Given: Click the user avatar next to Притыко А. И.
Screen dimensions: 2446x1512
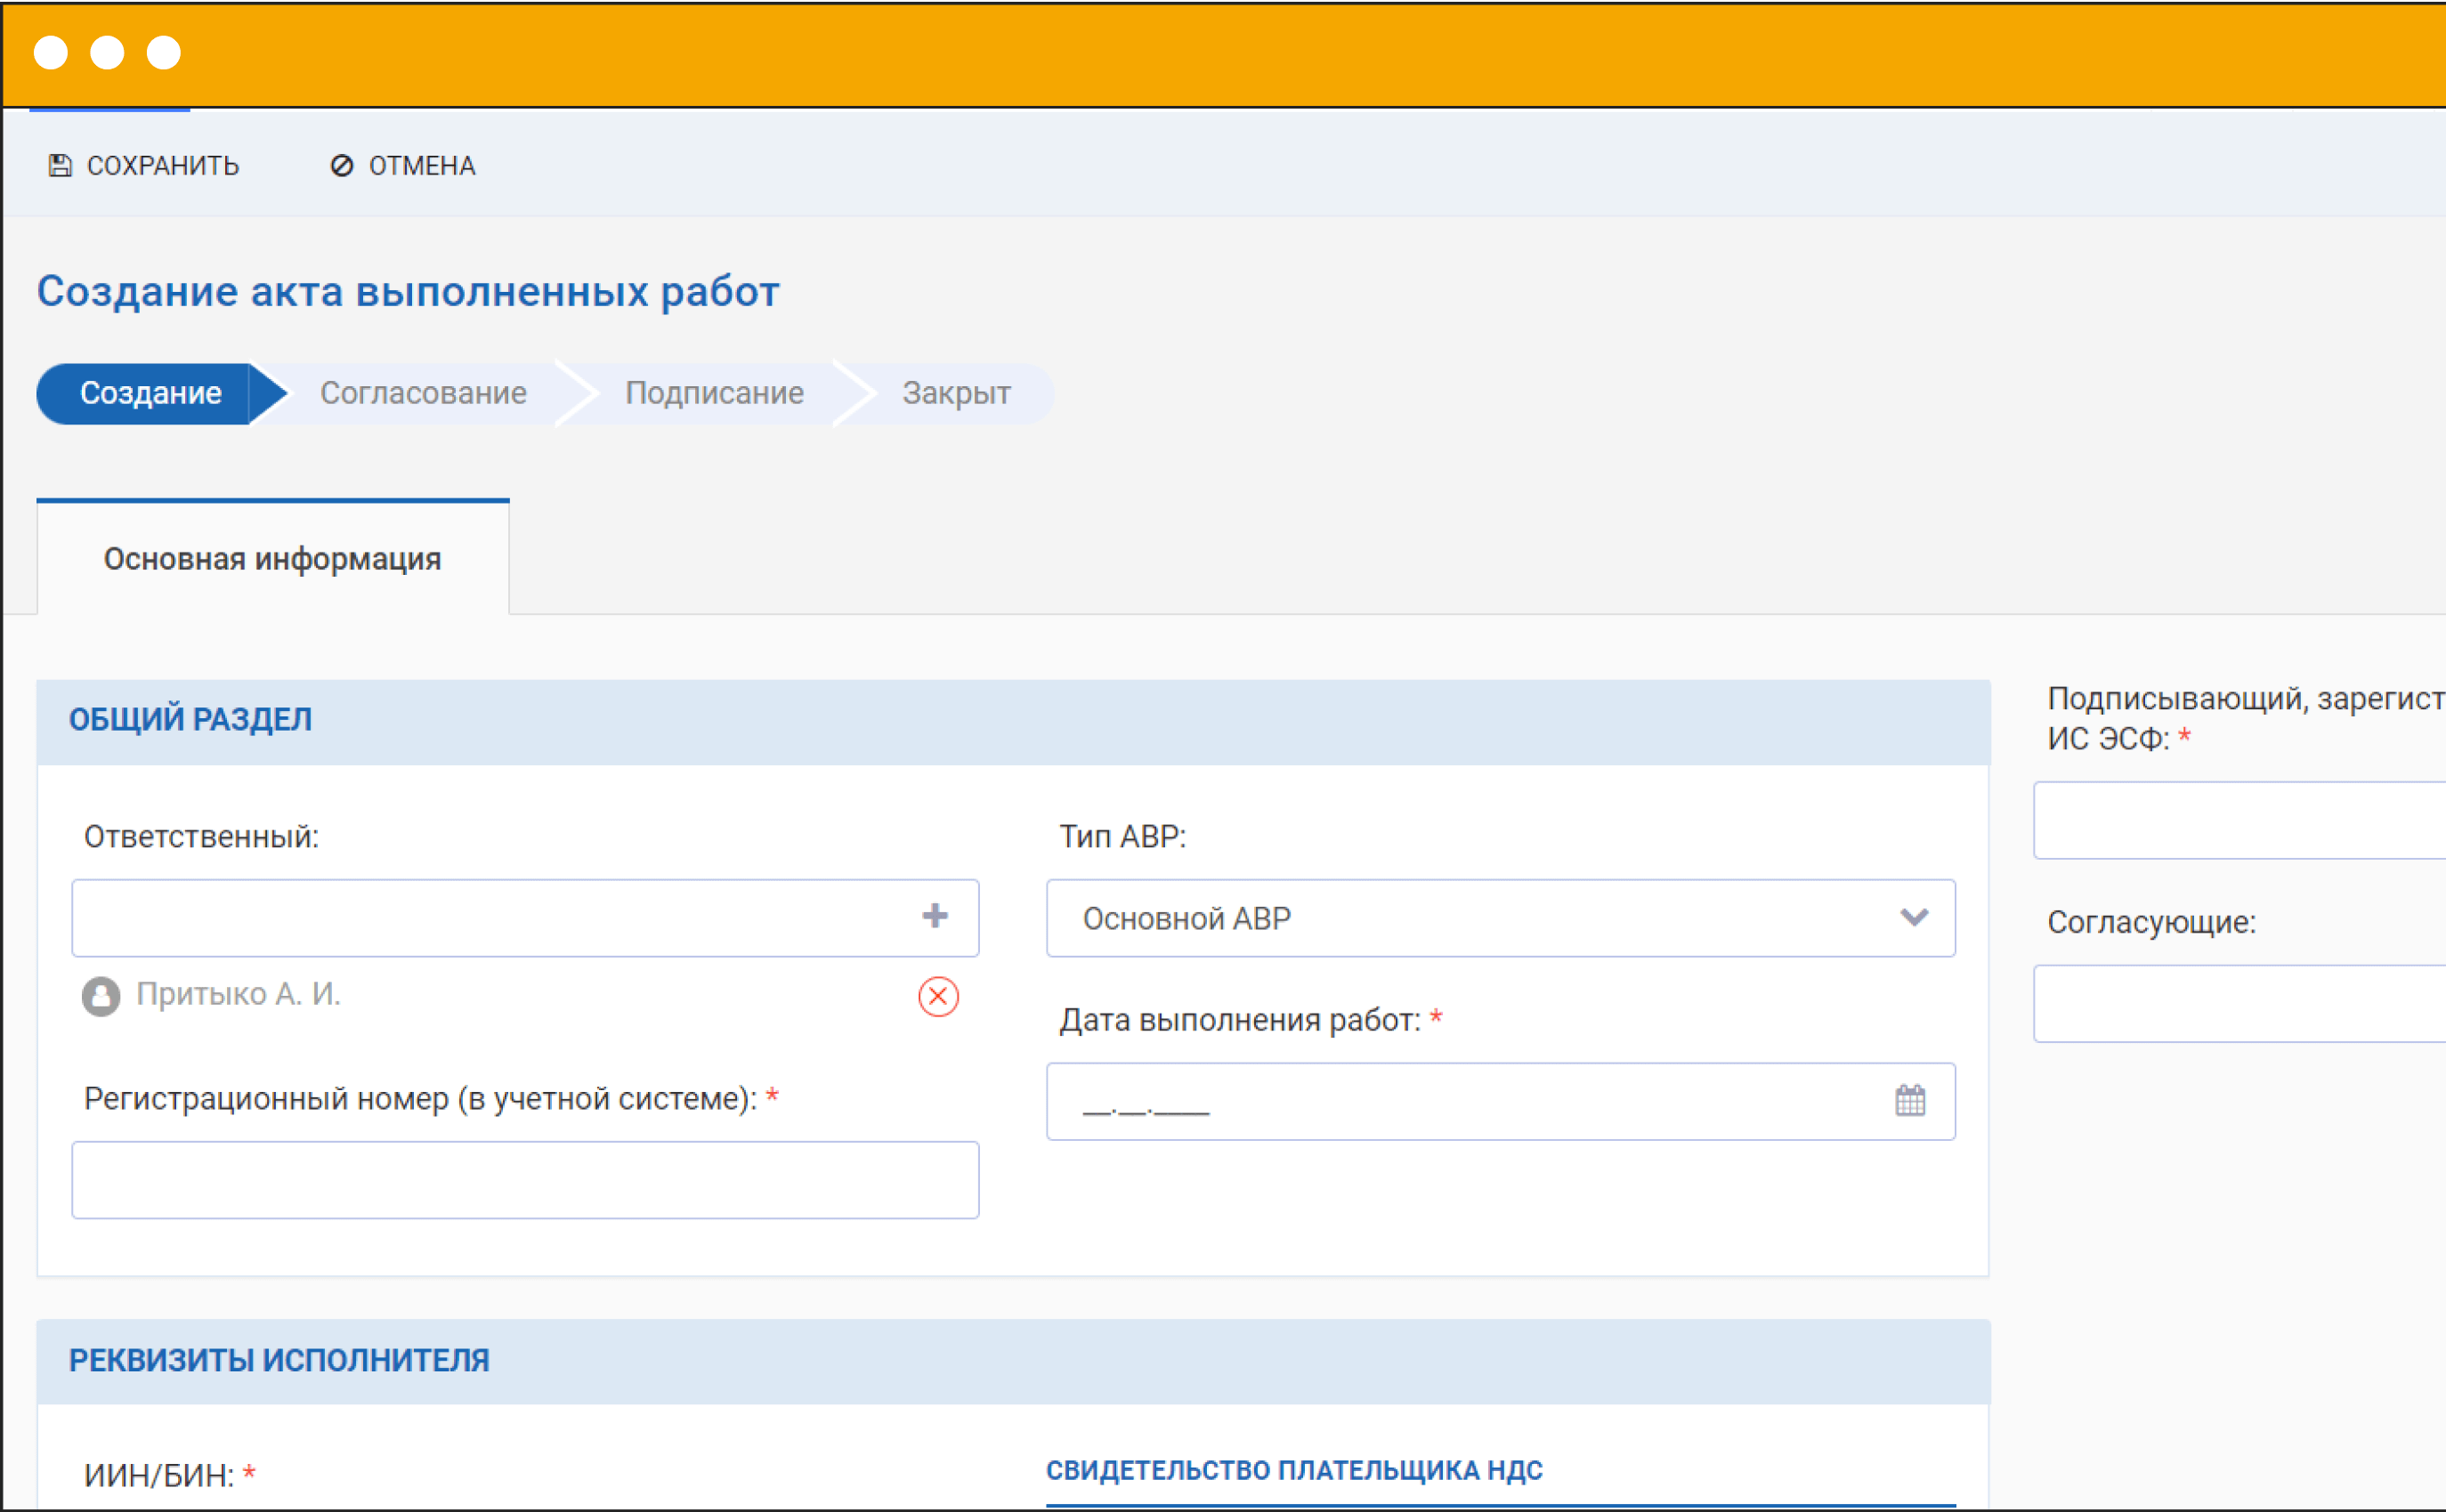Looking at the screenshot, I should pyautogui.click(x=101, y=996).
